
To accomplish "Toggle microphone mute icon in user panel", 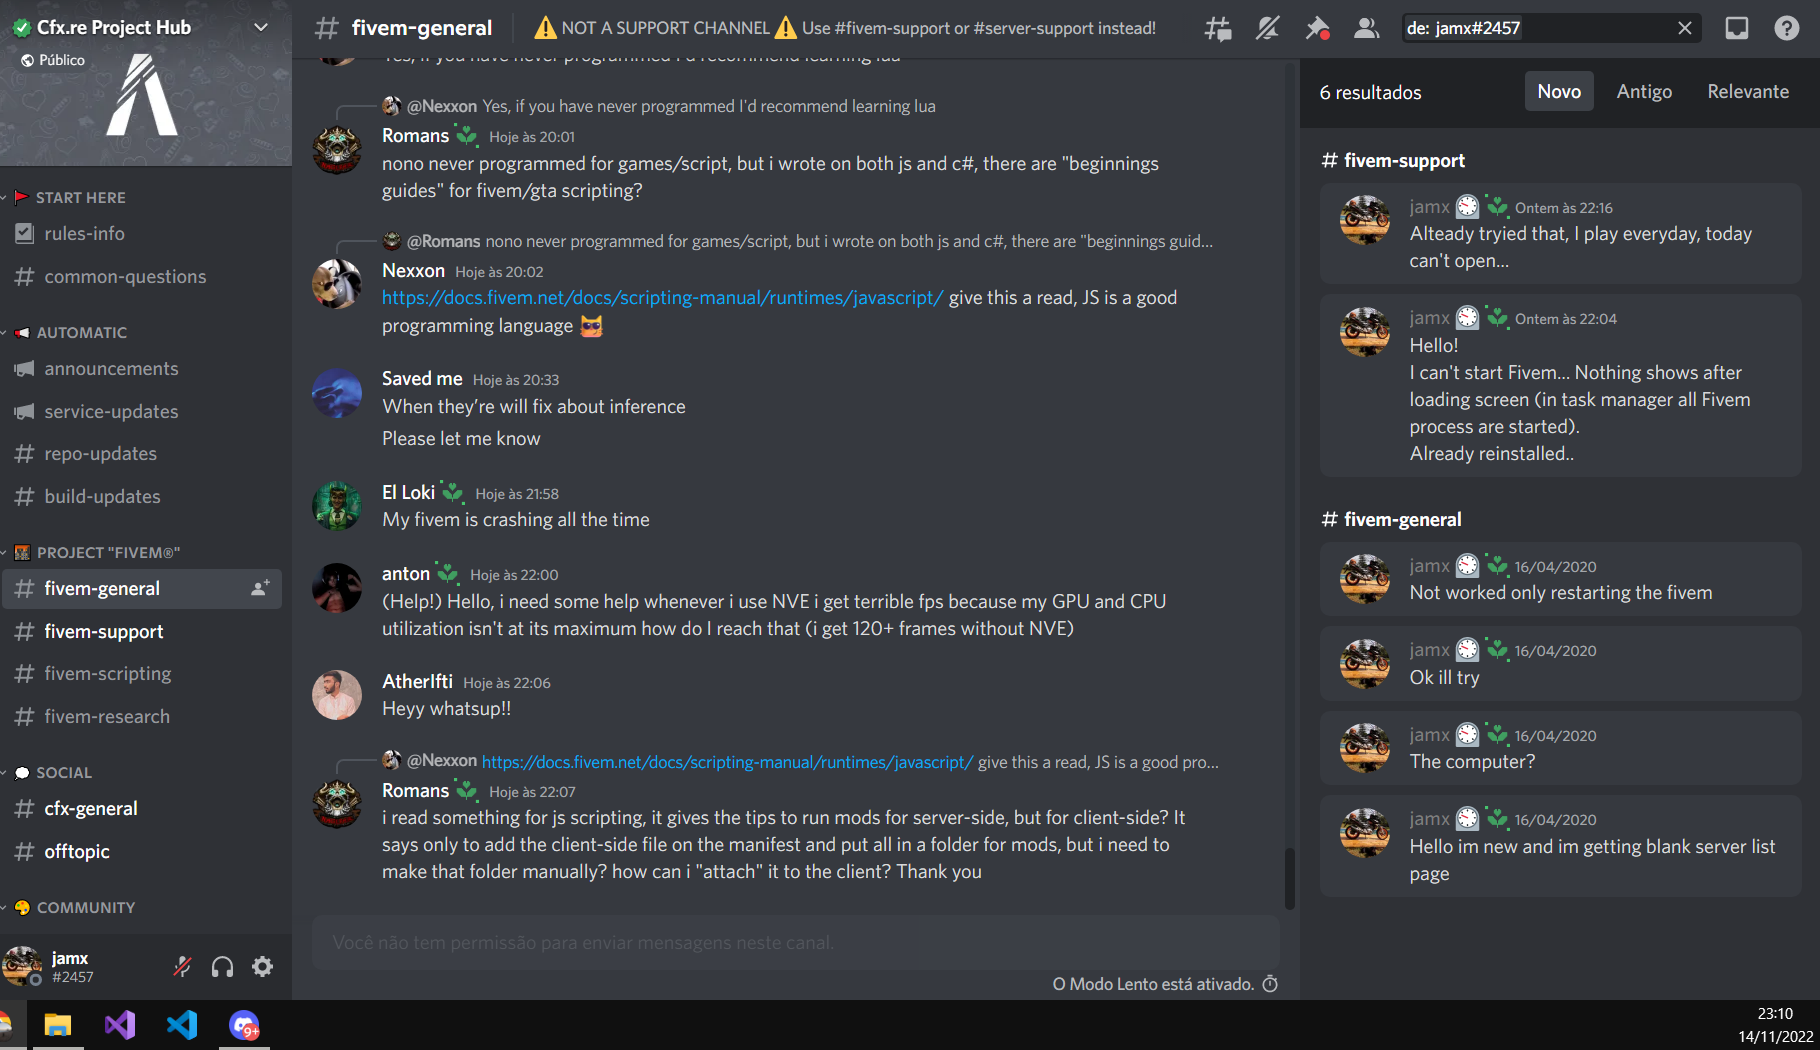I will click(182, 966).
